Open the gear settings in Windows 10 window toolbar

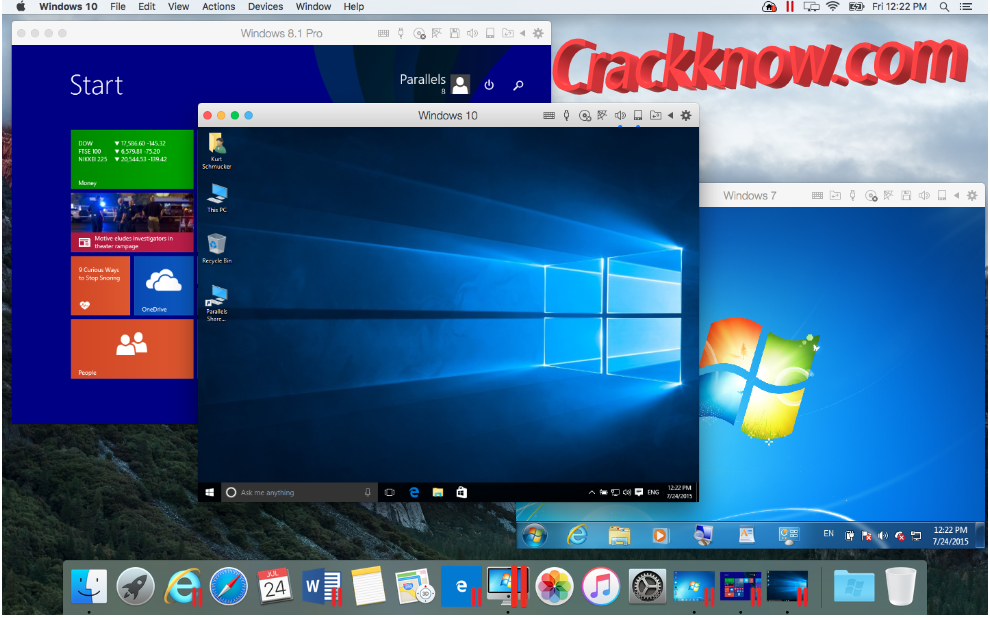point(686,116)
